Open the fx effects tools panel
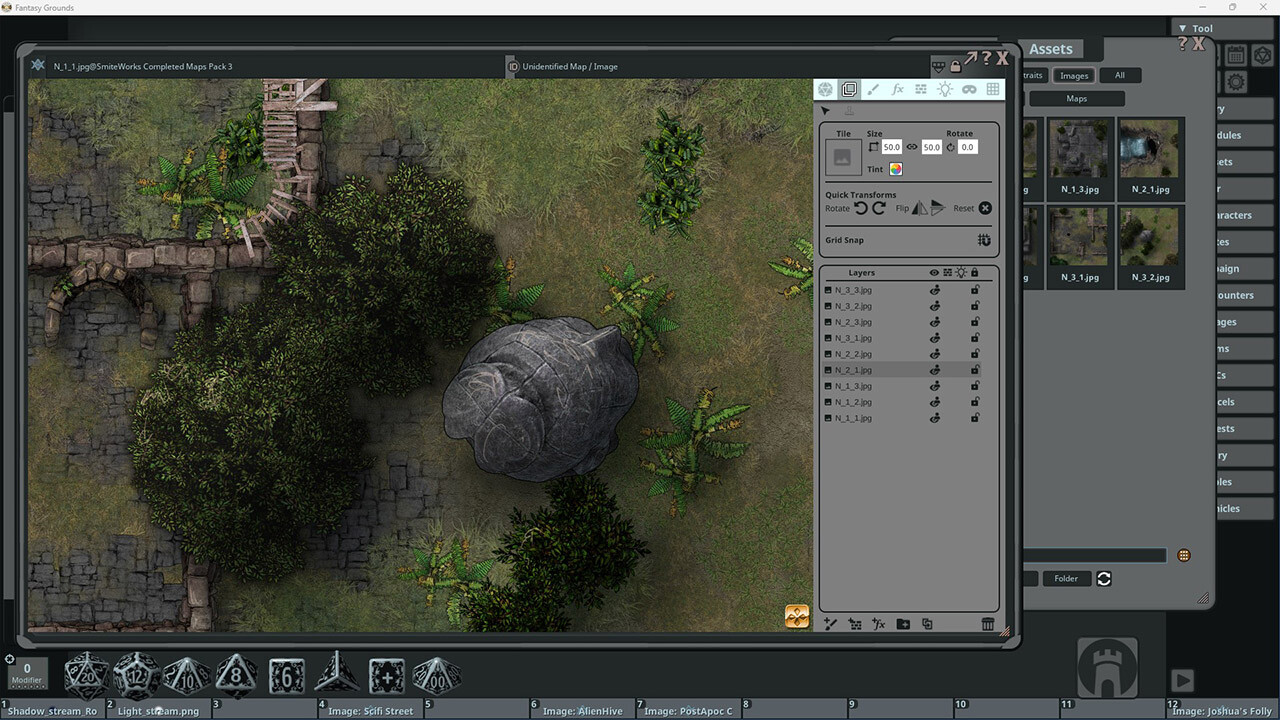The width and height of the screenshot is (1280, 720). [898, 89]
